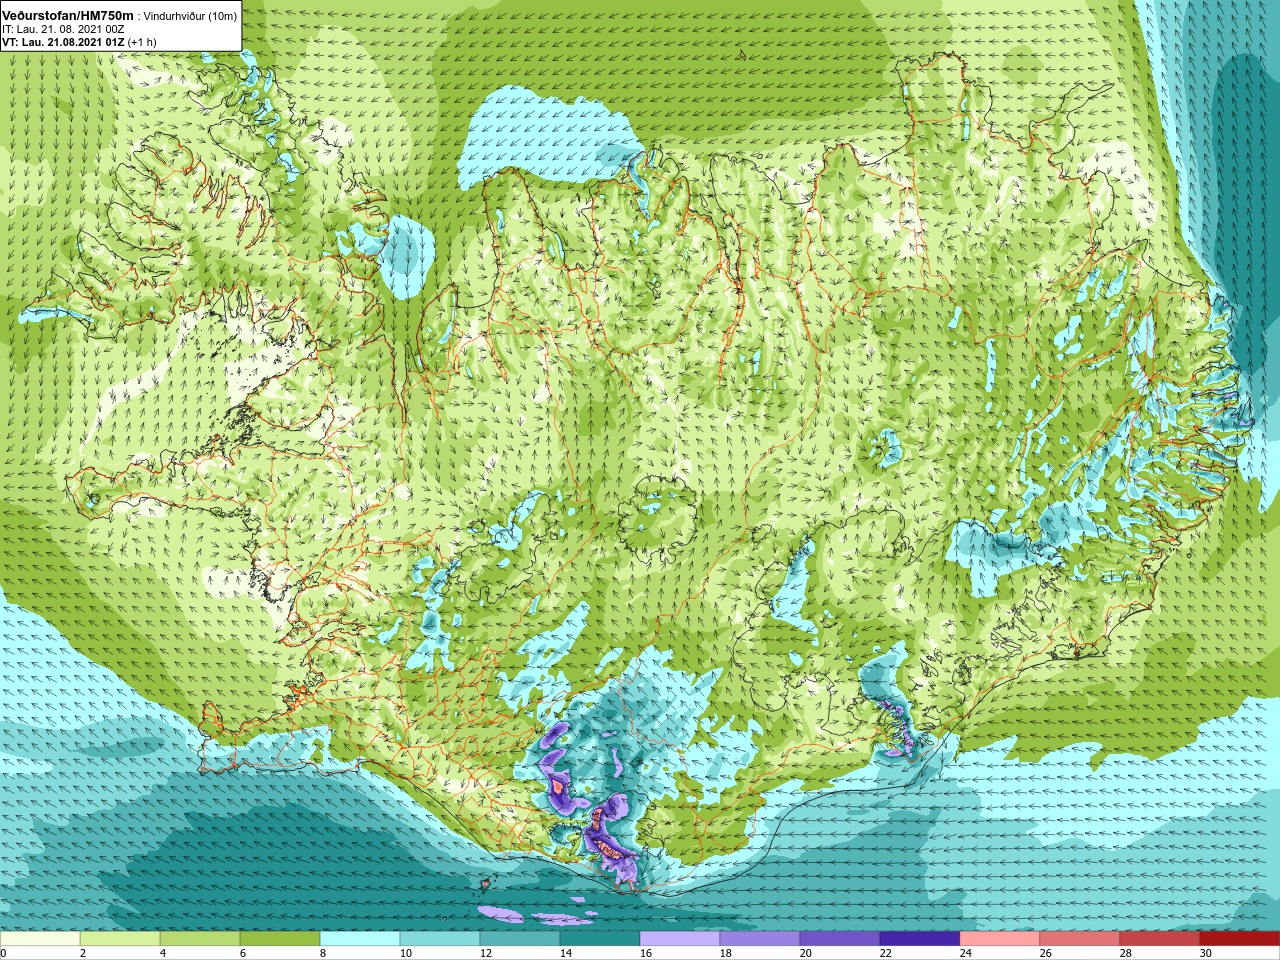Click the legend scale label '2'
This screenshot has width=1280, height=960.
(84, 953)
